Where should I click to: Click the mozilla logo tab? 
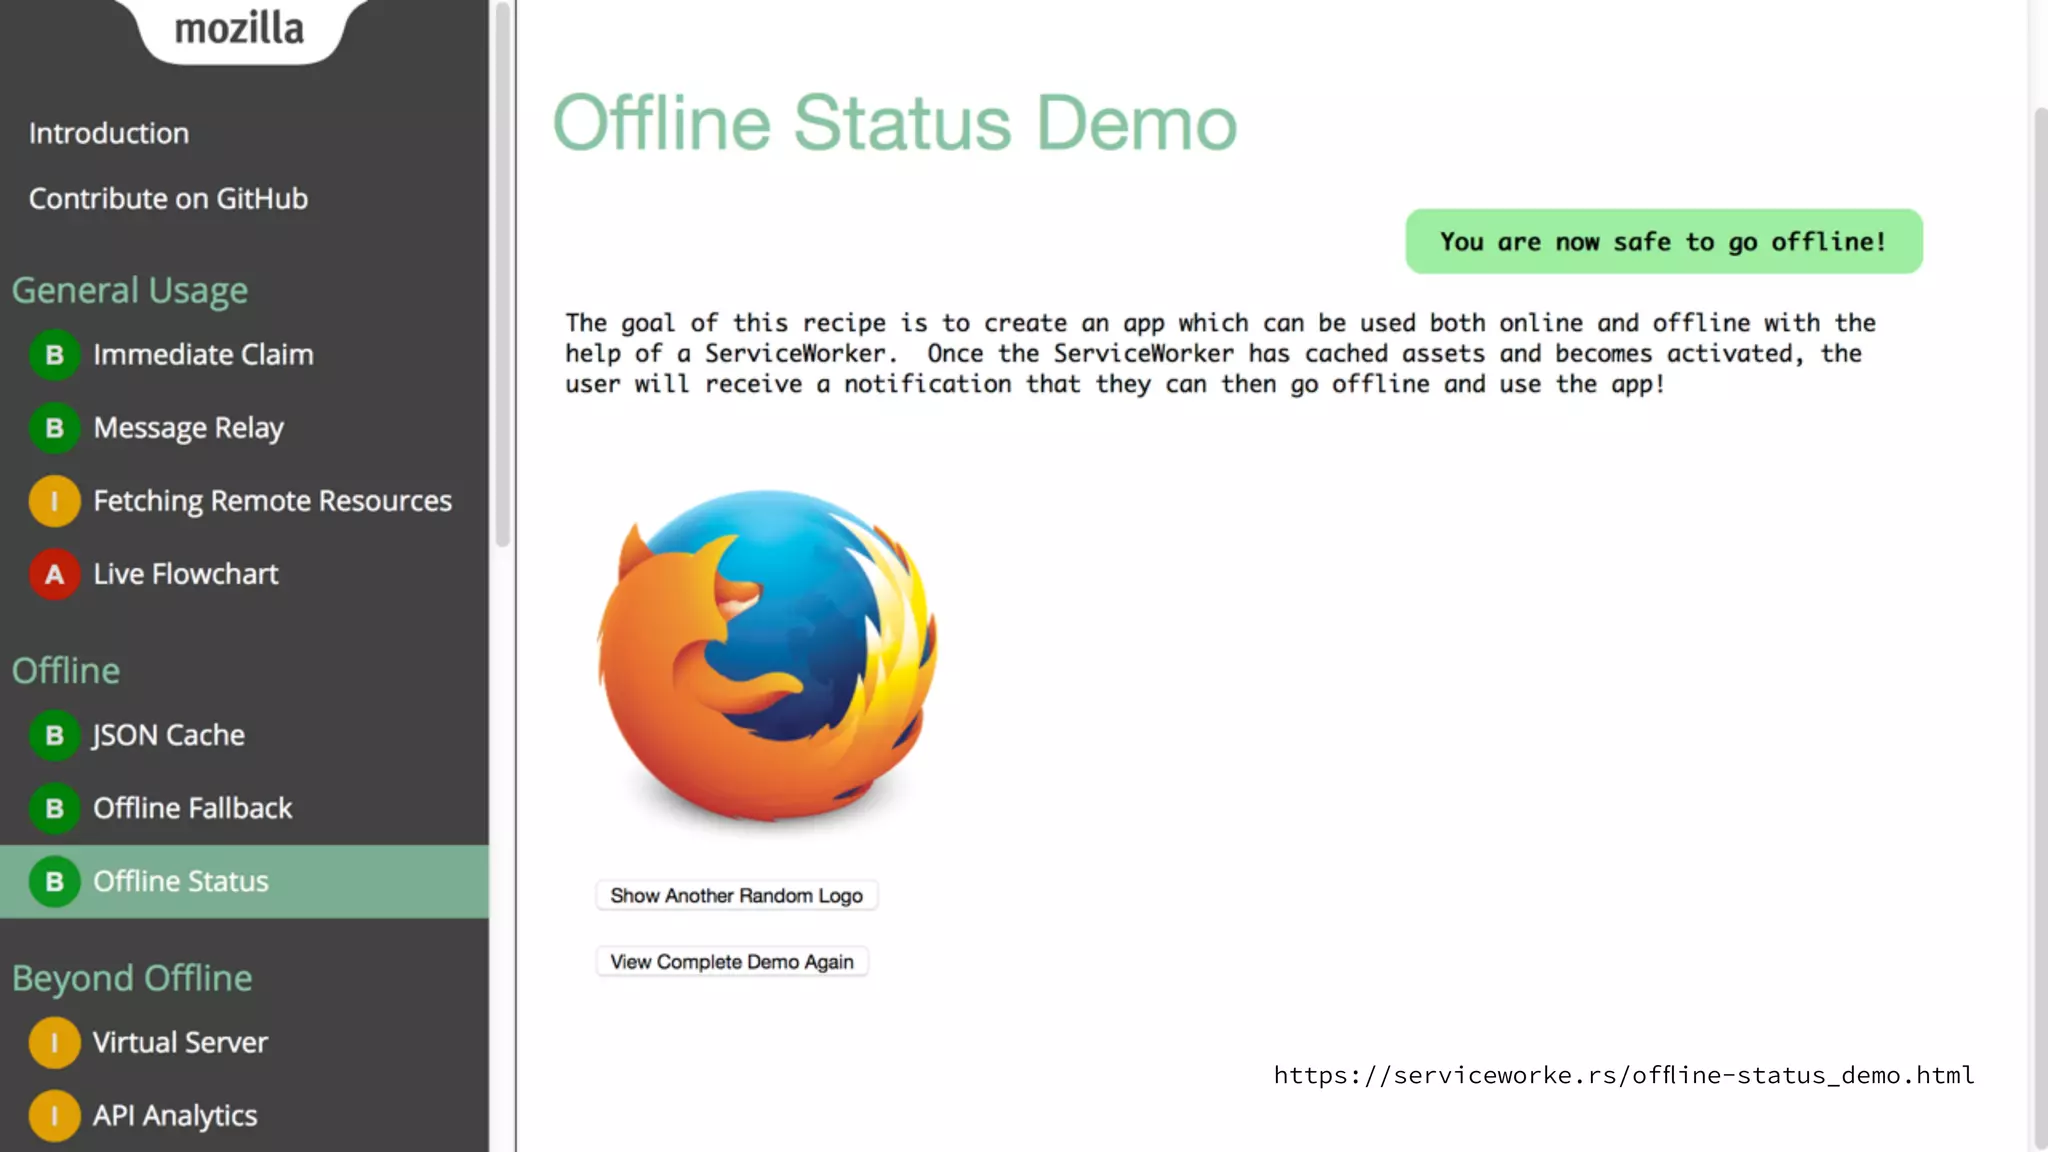239,28
